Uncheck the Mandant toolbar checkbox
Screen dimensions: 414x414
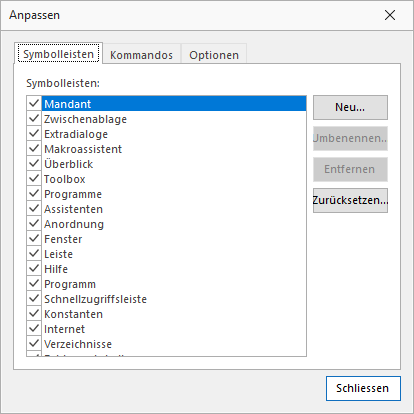(34, 103)
